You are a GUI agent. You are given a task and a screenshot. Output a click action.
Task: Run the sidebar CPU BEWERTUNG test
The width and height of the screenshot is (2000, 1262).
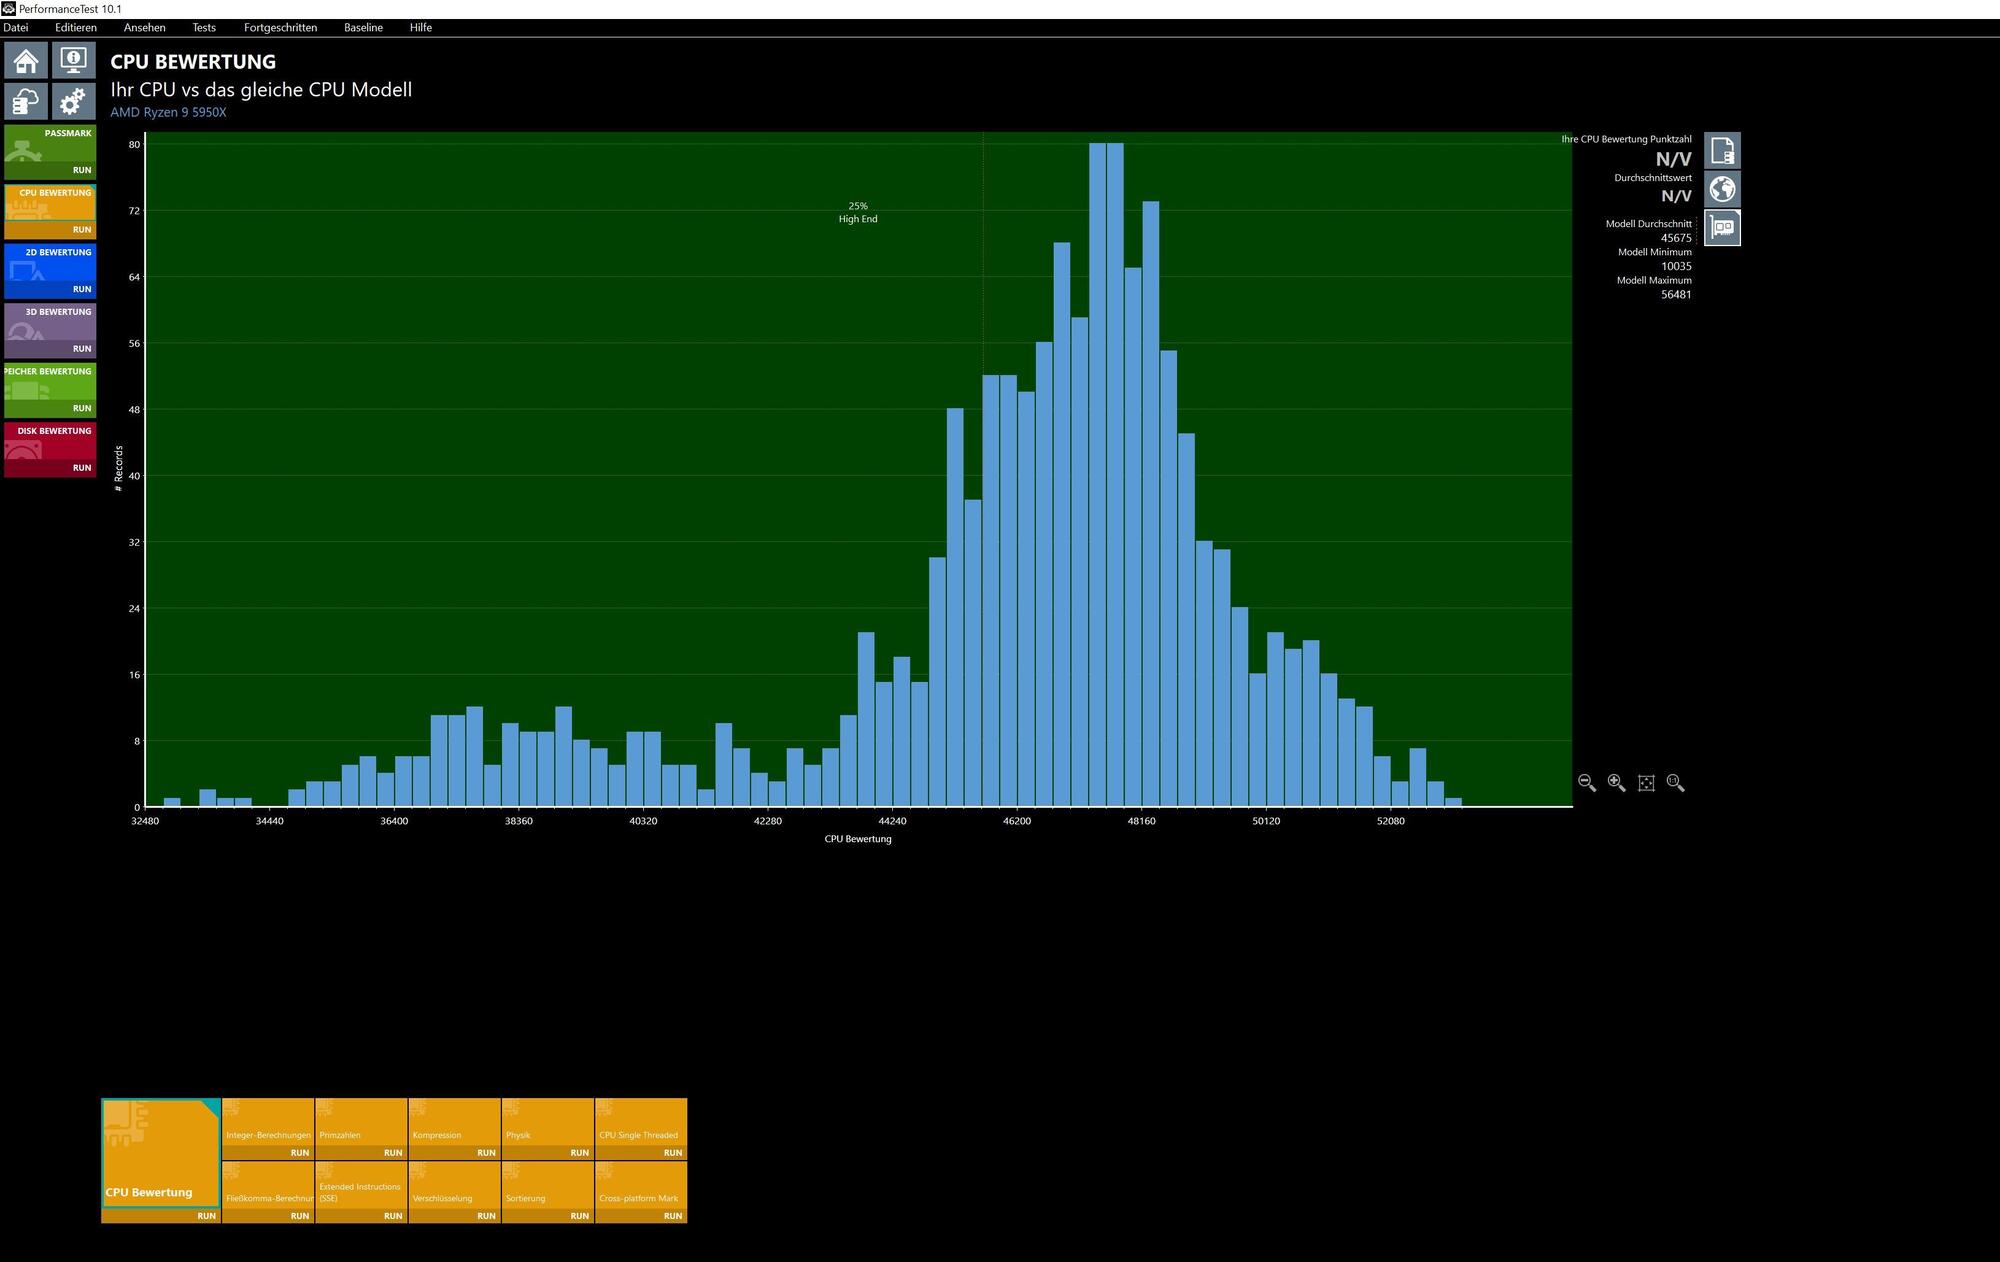click(x=50, y=230)
